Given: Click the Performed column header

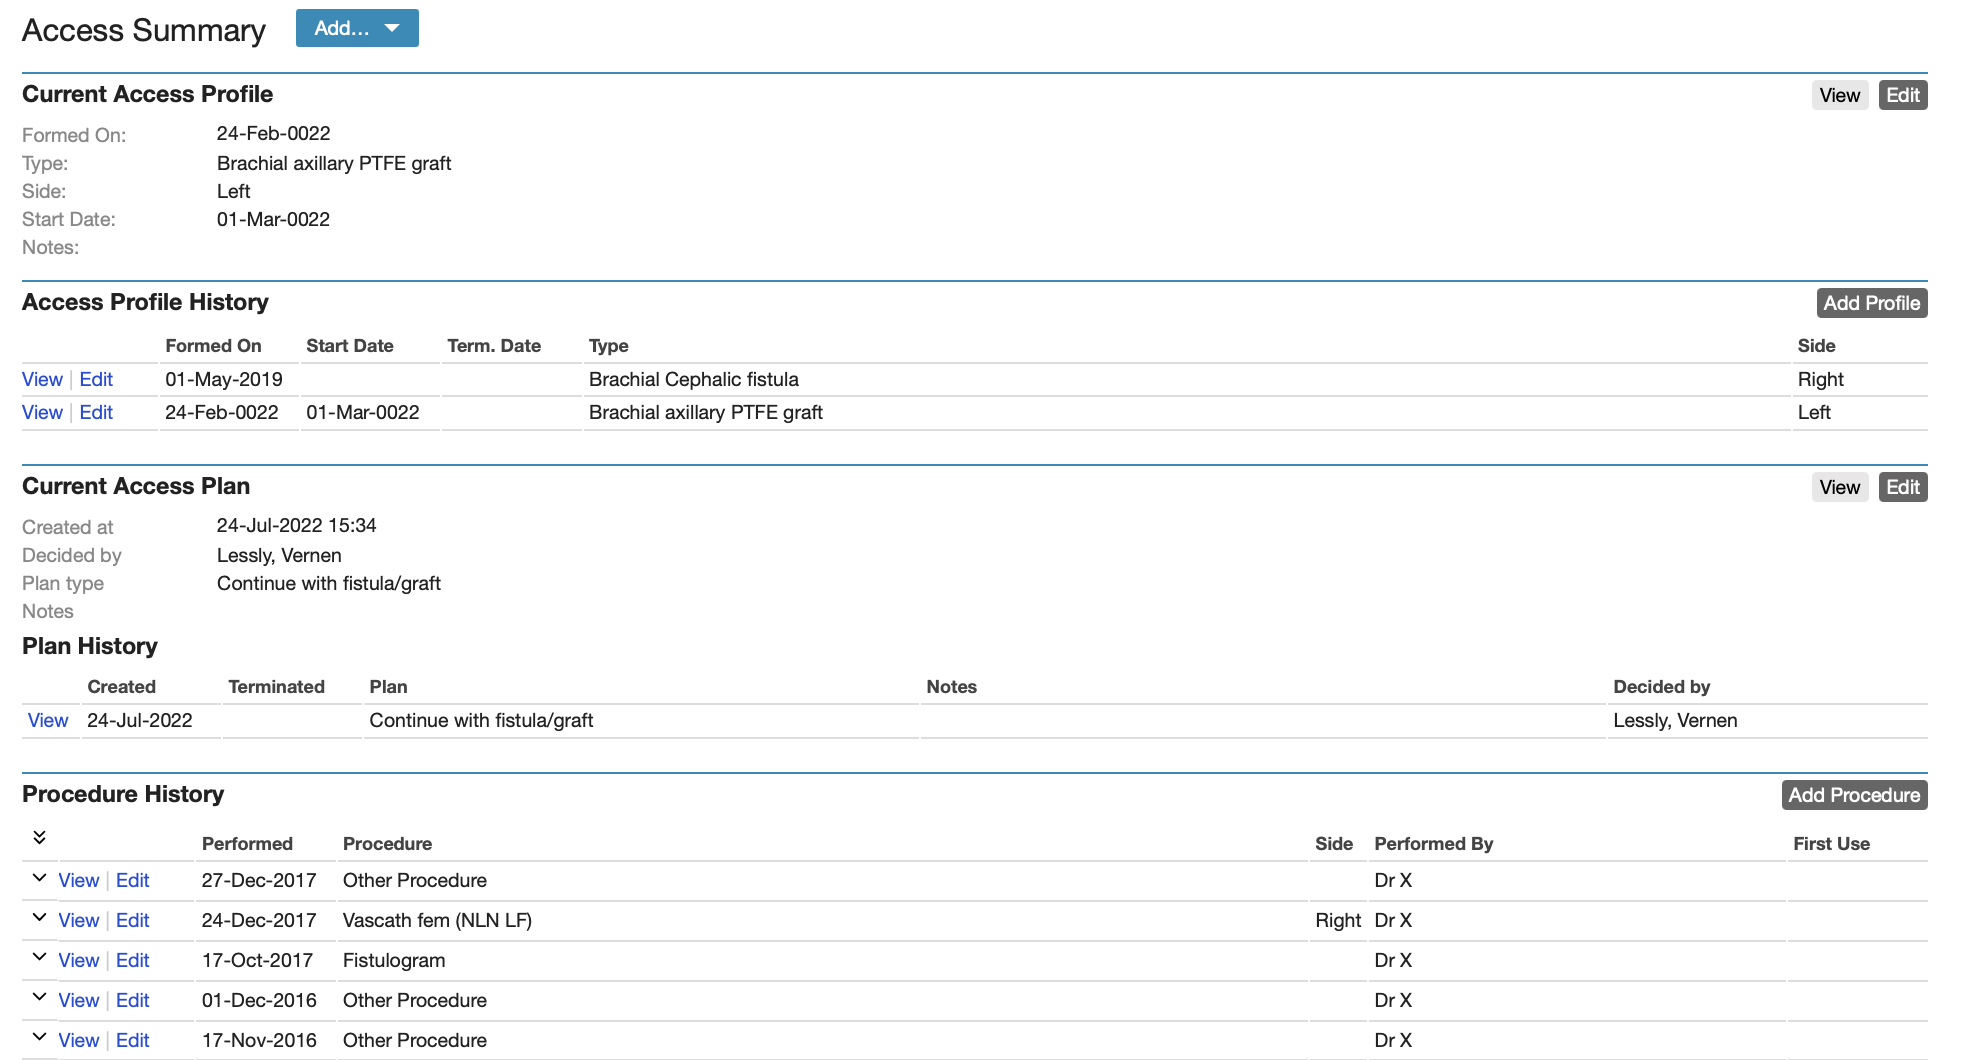Looking at the screenshot, I should (x=247, y=843).
